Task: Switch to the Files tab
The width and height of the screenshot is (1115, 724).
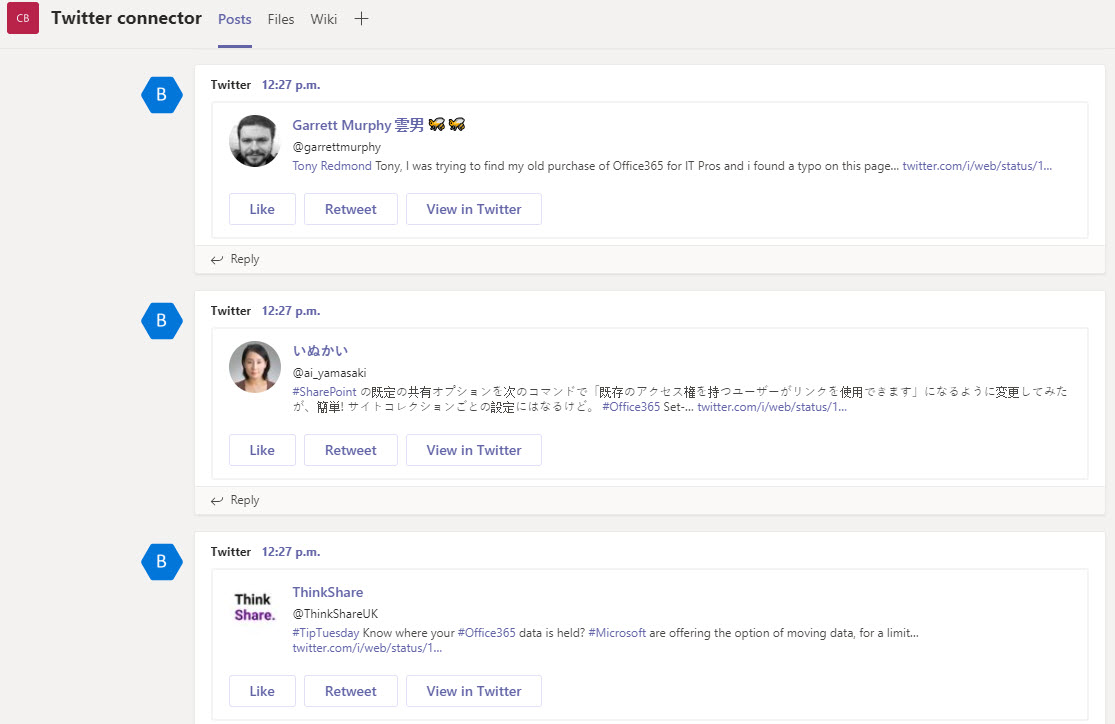Action: click(x=281, y=19)
